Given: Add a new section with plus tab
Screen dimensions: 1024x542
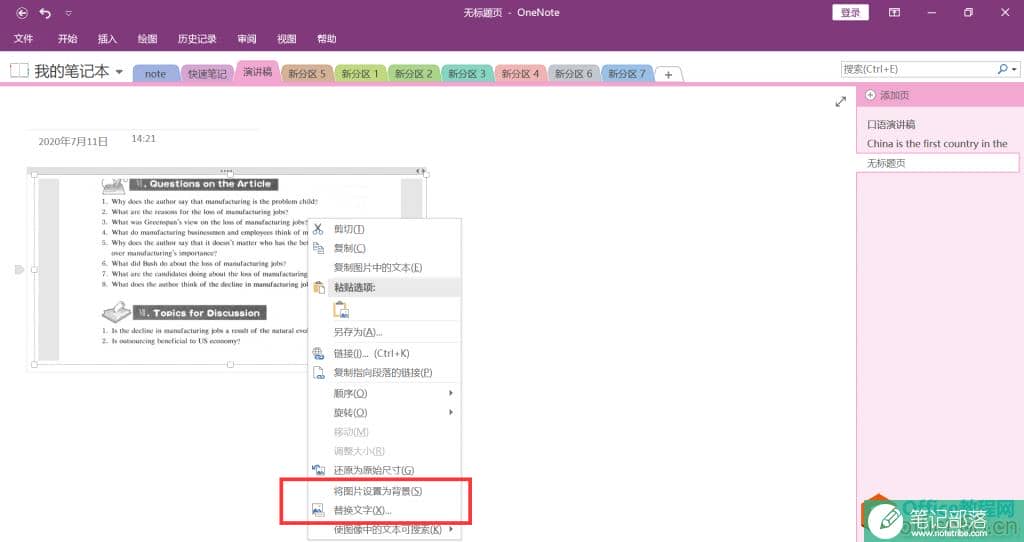Looking at the screenshot, I should (668, 74).
